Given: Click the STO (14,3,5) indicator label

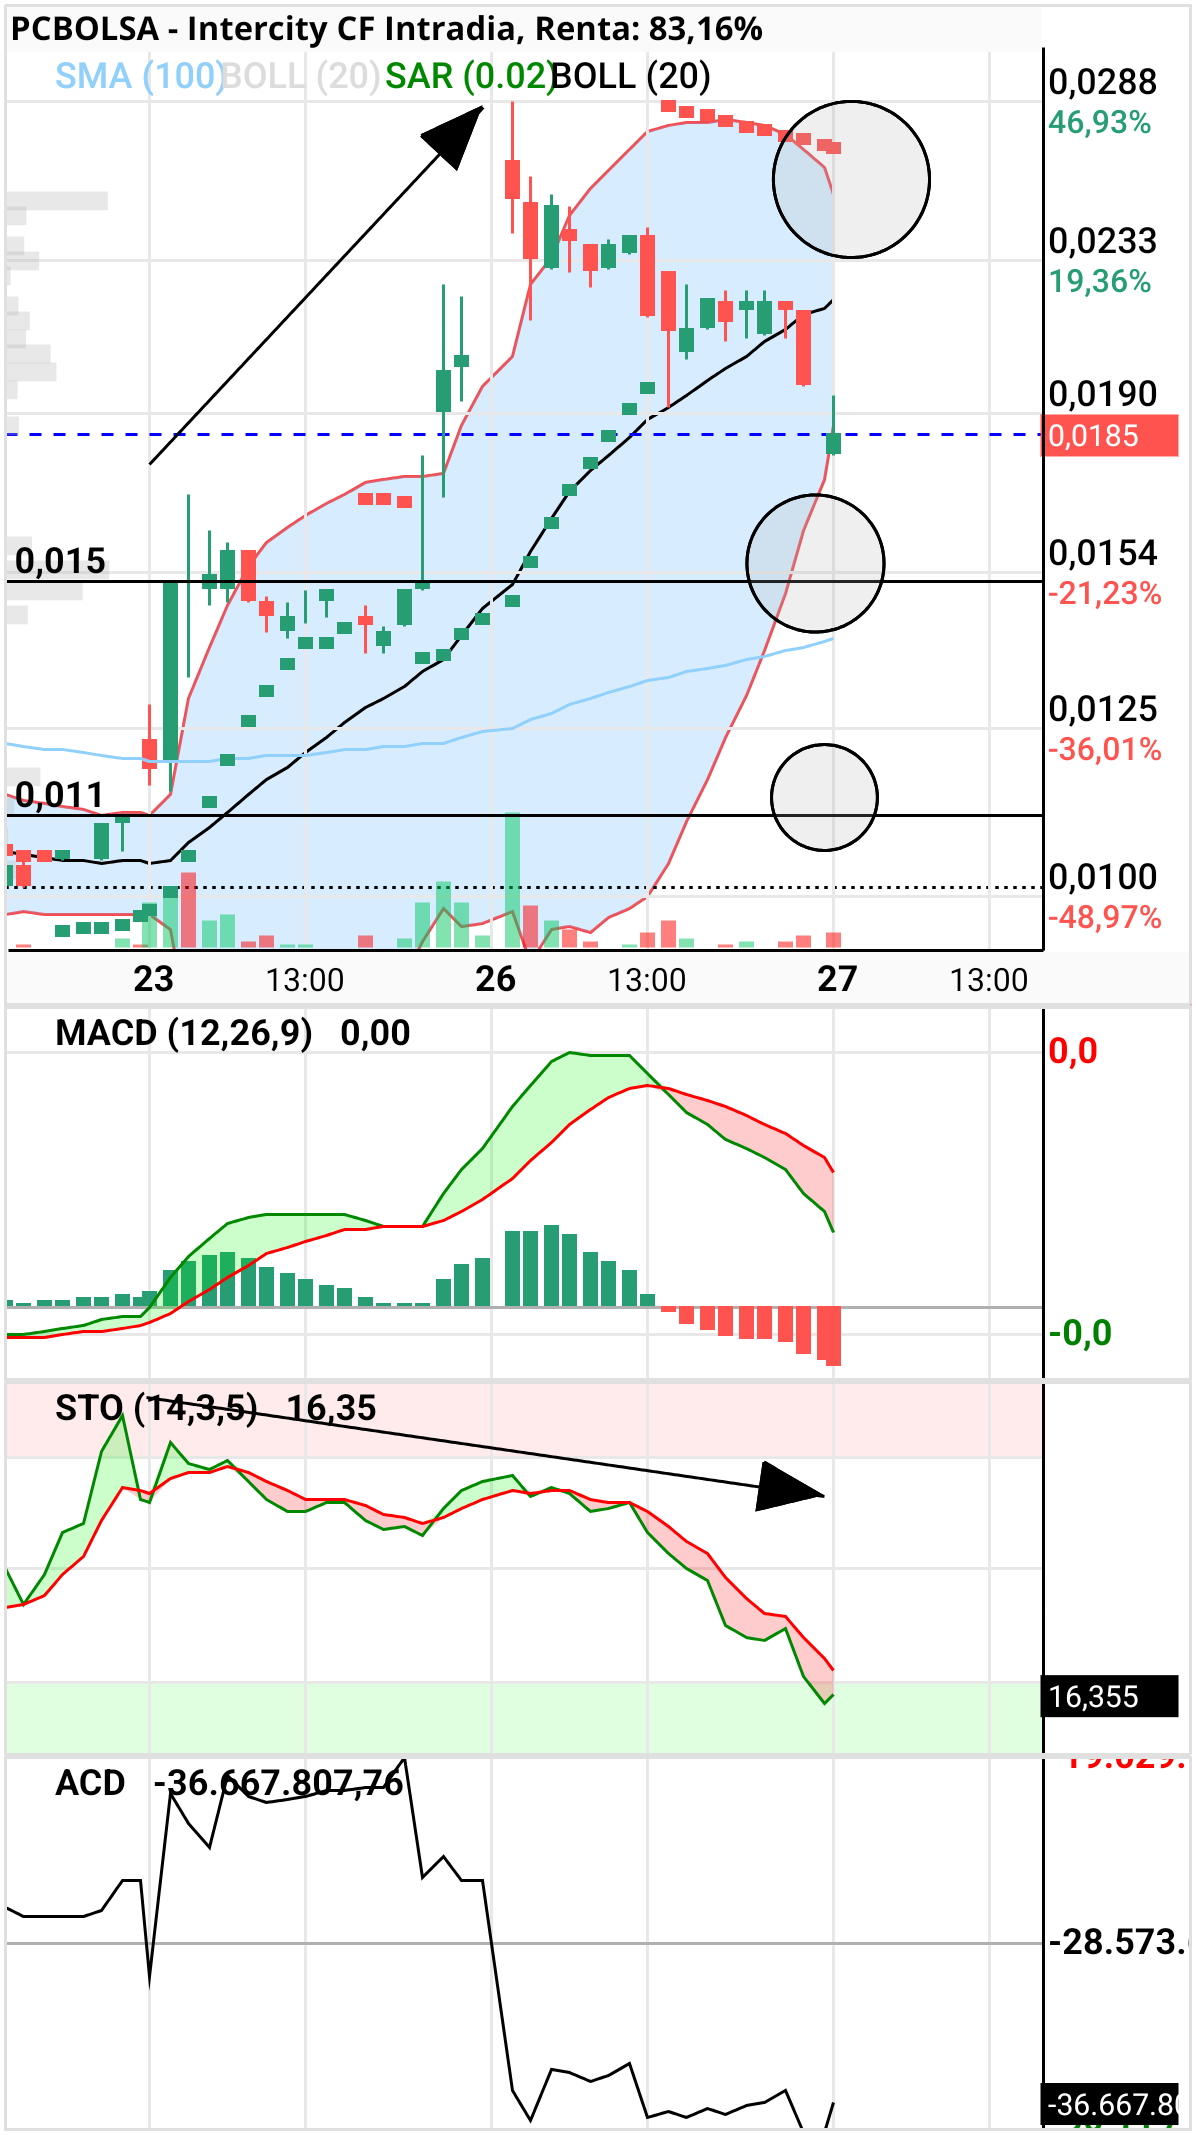Looking at the screenshot, I should click(156, 1408).
